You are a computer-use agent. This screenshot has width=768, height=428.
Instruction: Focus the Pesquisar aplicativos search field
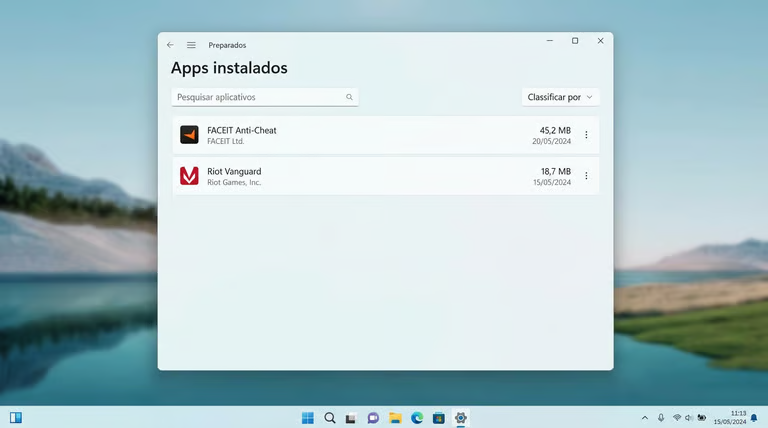265,97
